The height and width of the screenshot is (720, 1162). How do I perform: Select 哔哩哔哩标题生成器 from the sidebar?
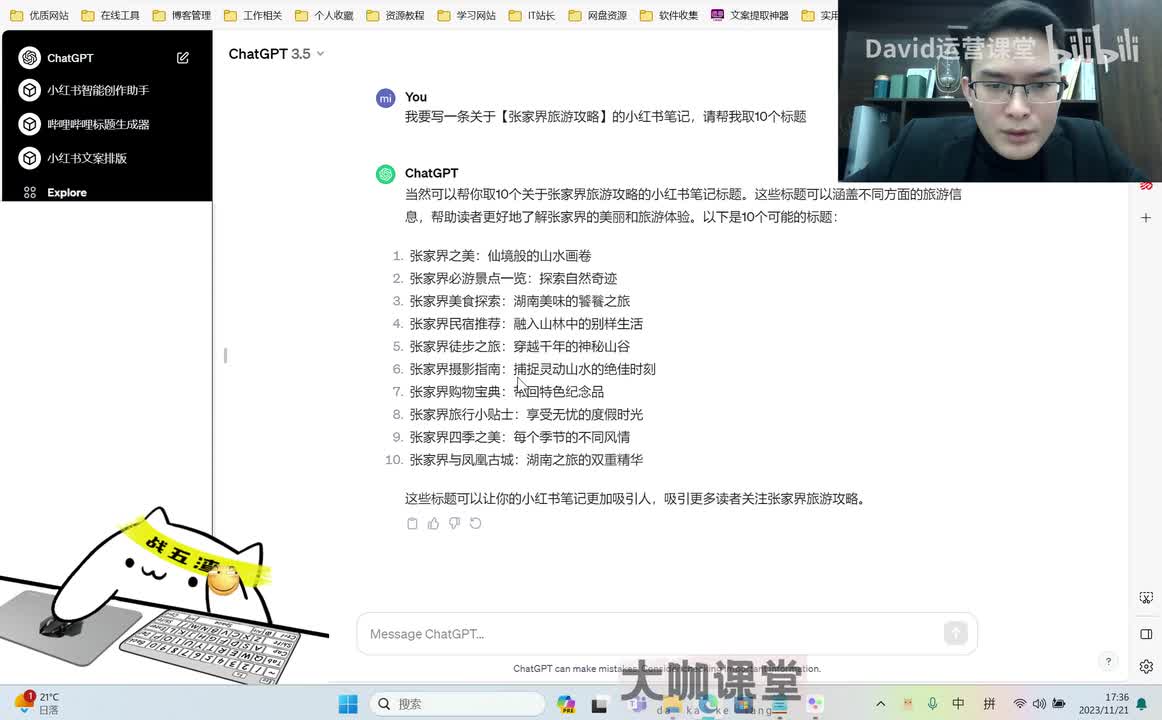click(x=98, y=124)
